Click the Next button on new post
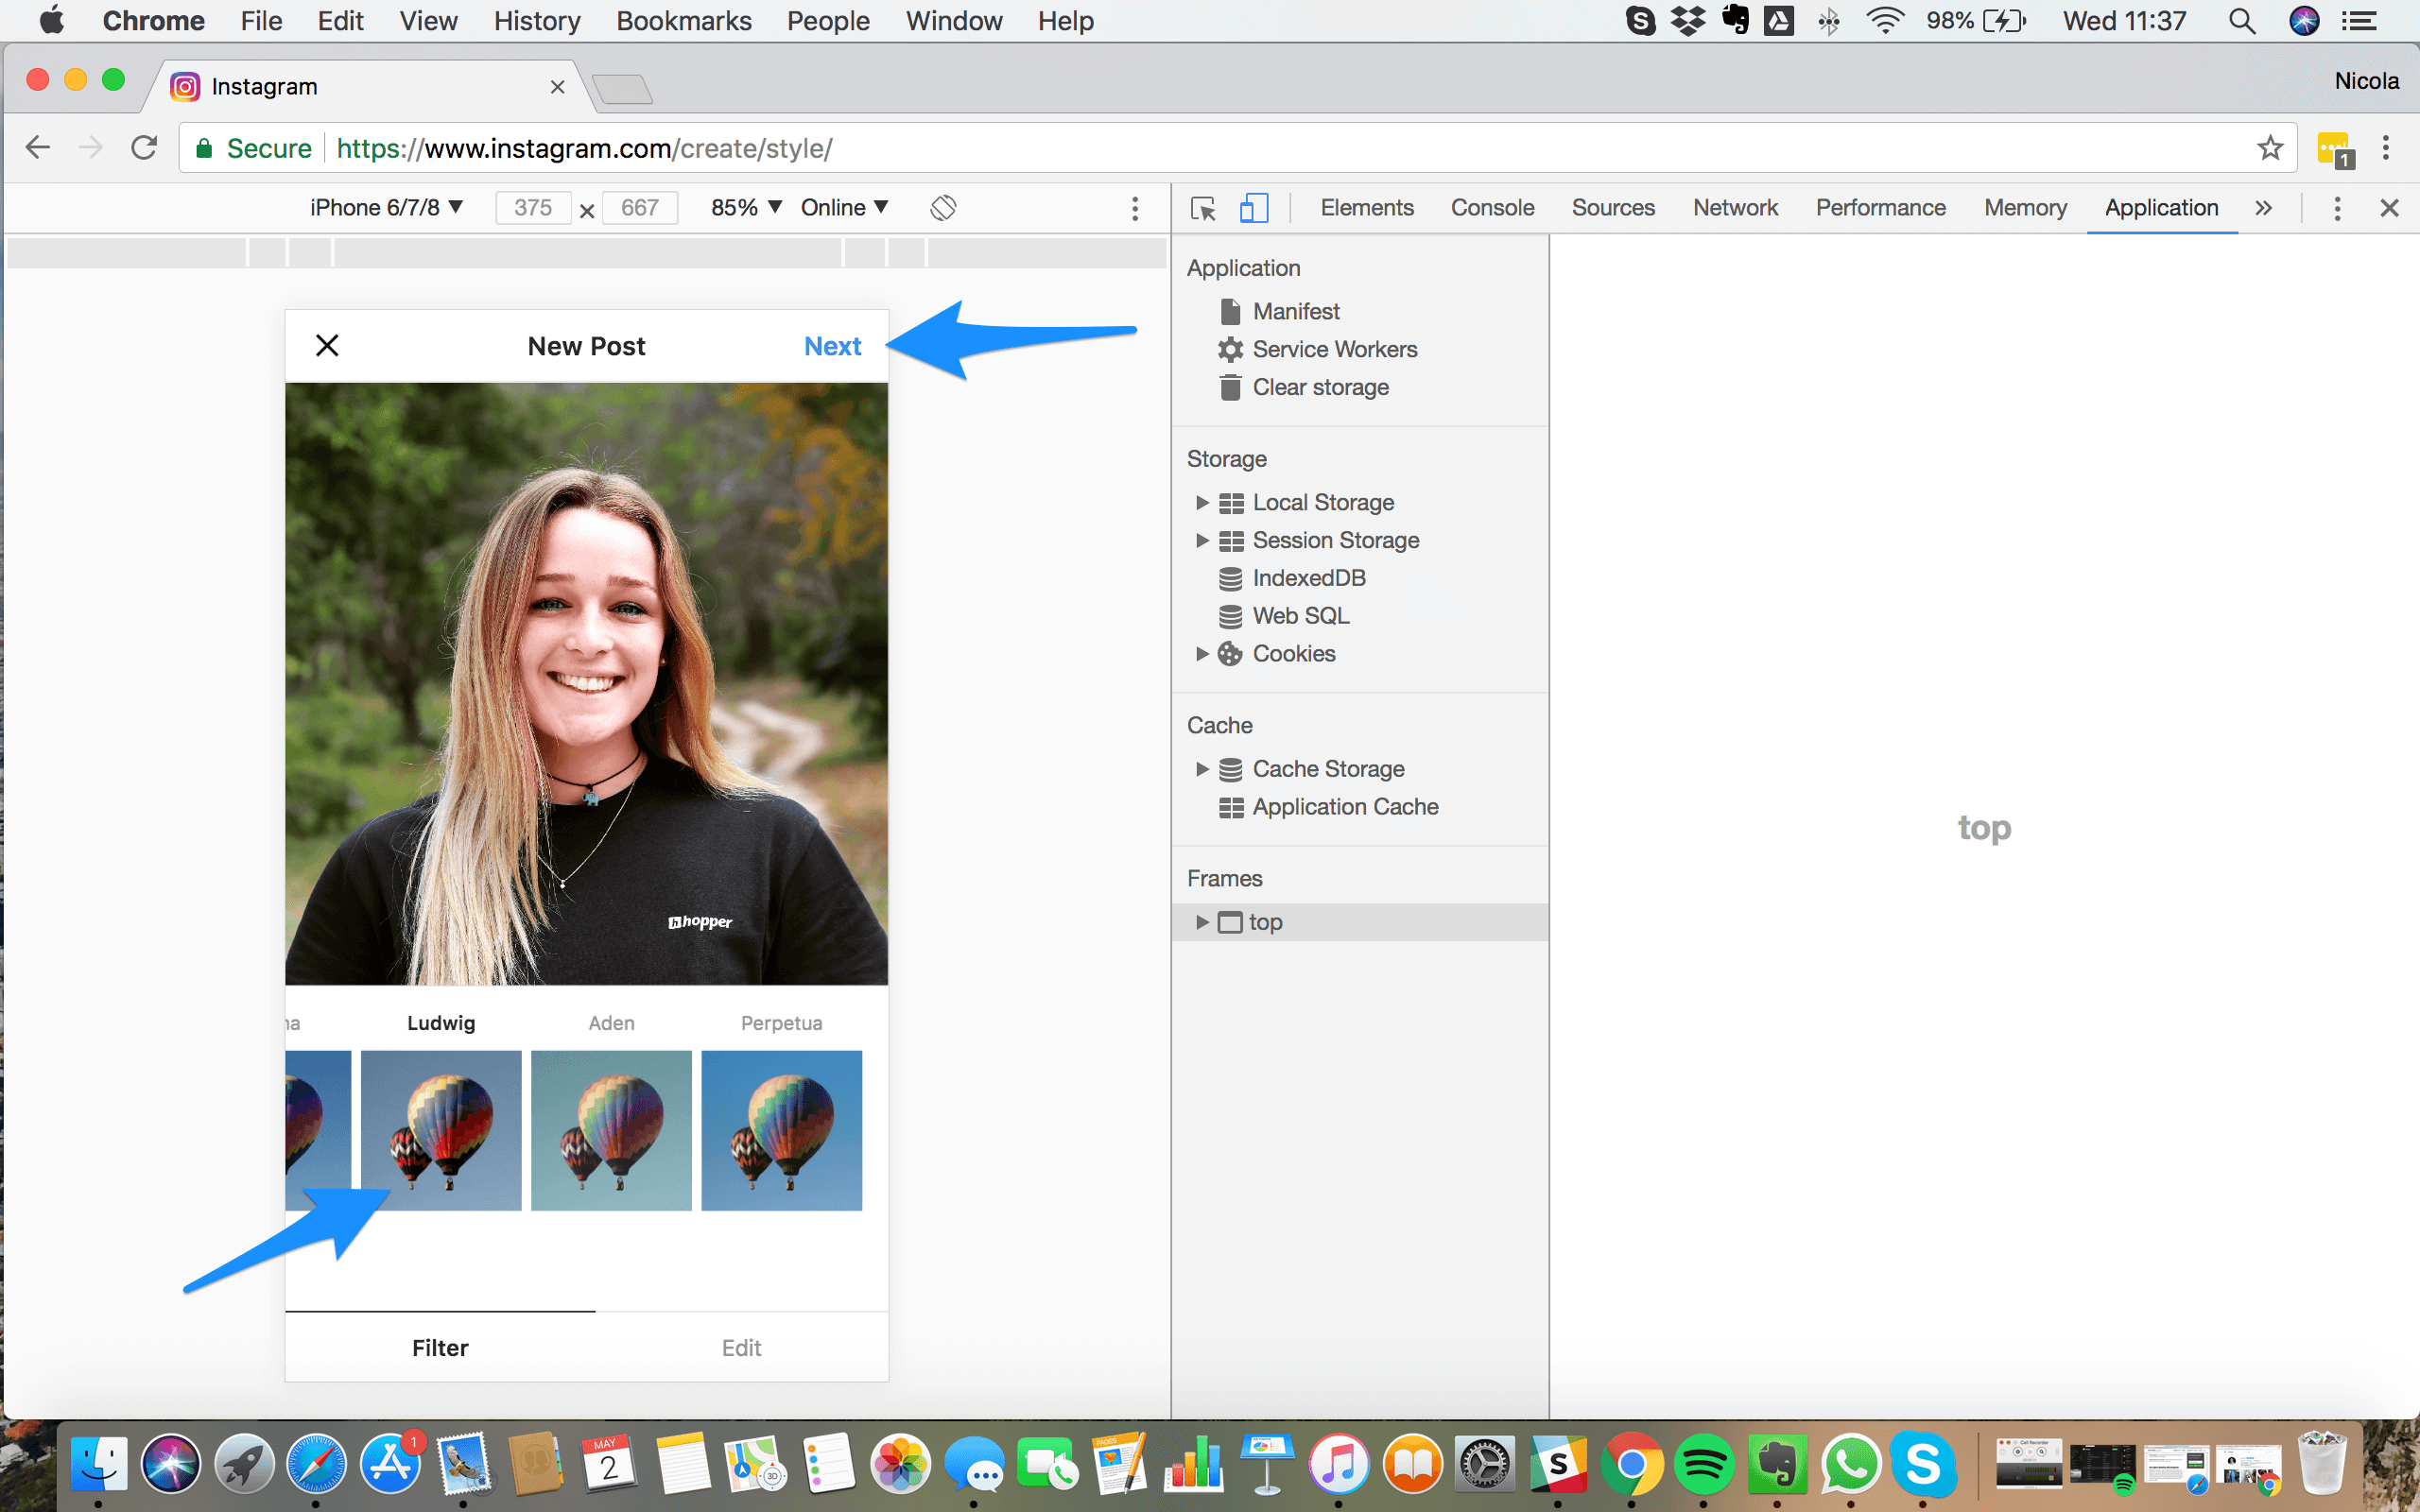The height and width of the screenshot is (1512, 2420). click(x=833, y=345)
